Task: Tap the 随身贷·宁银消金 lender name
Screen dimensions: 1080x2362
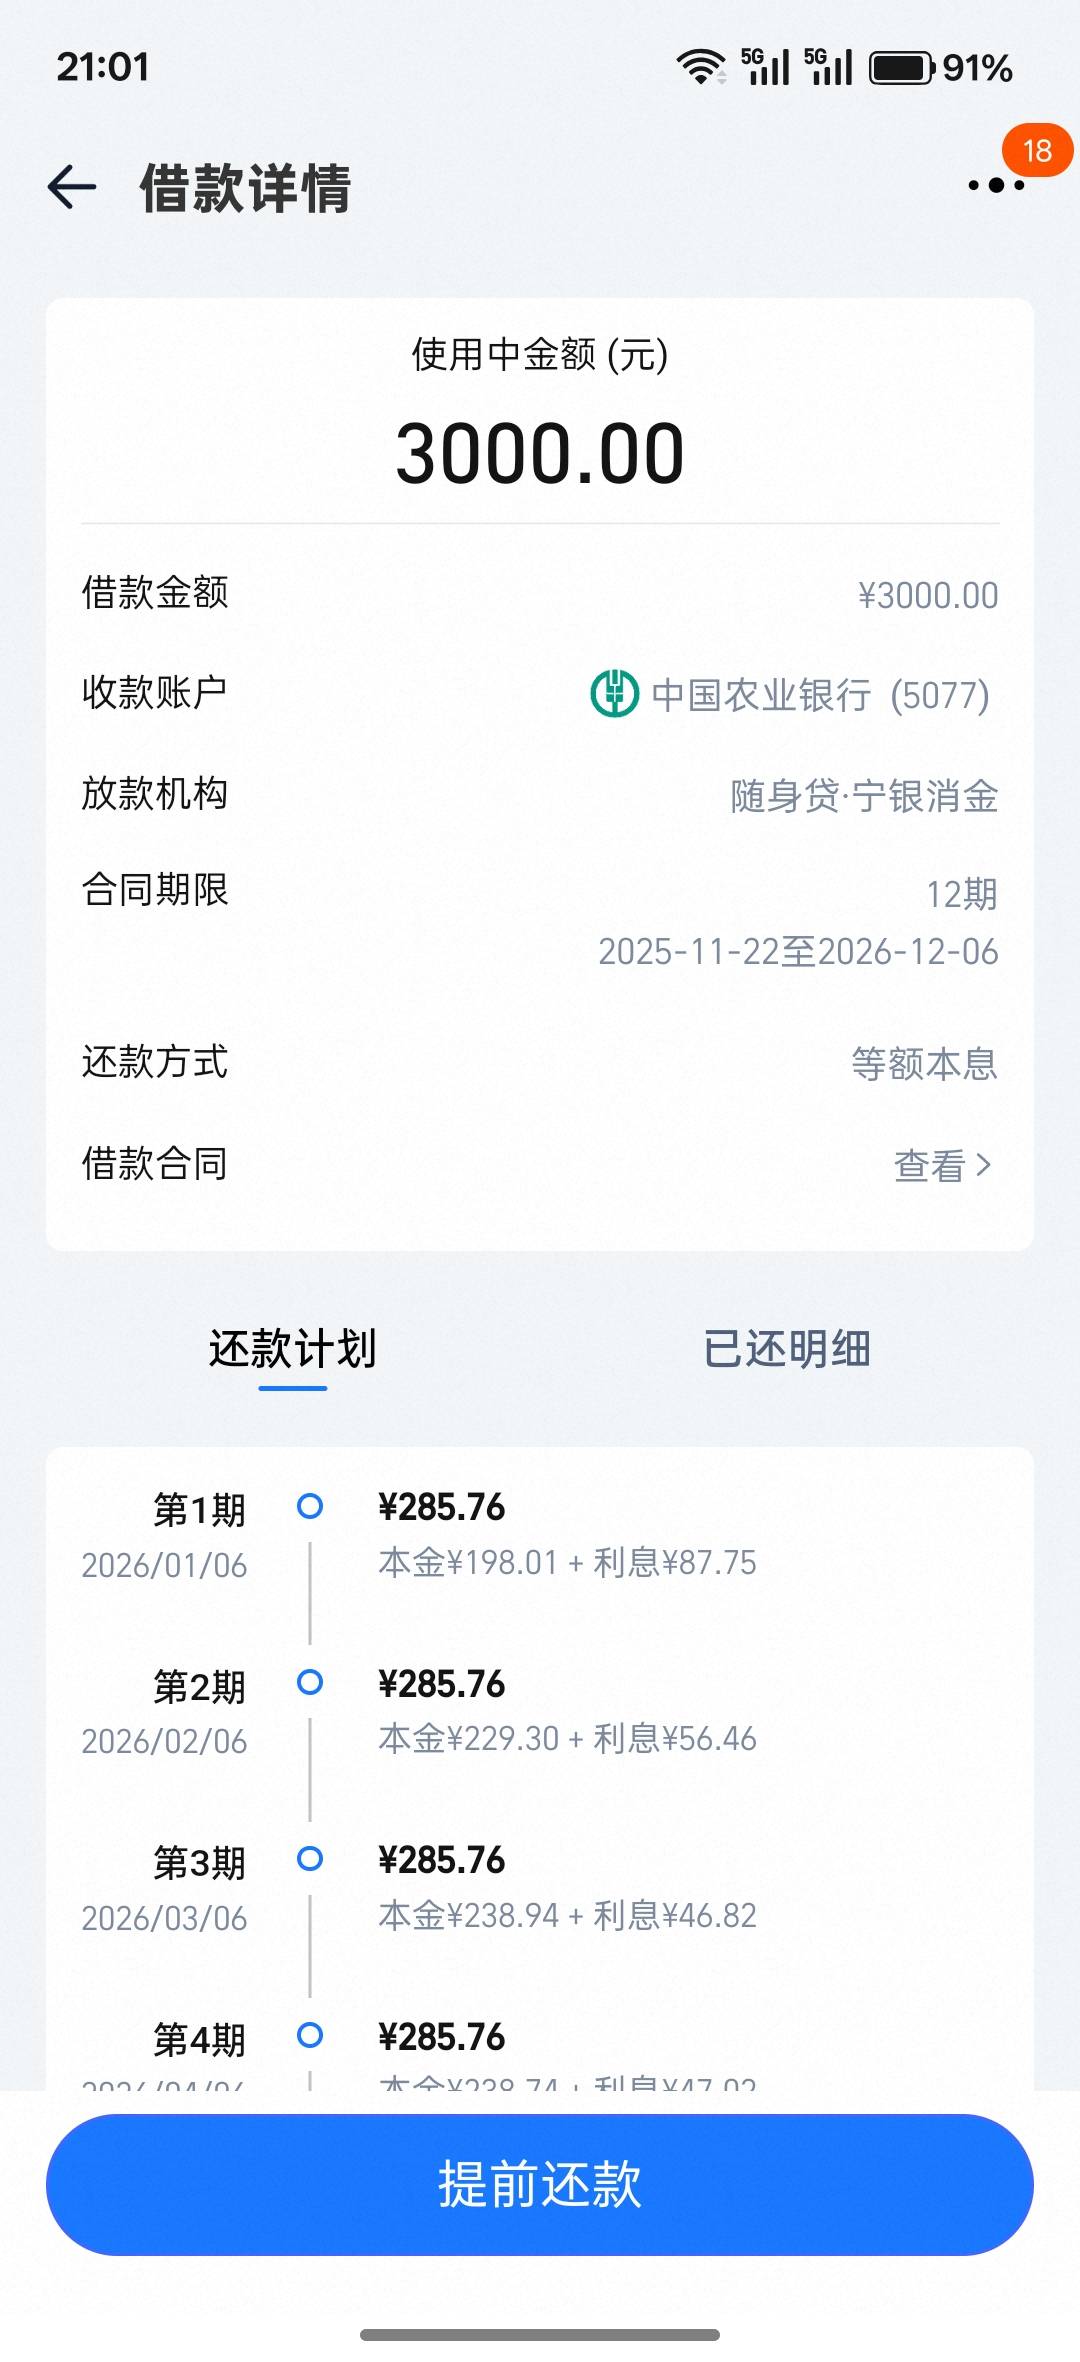Action: pyautogui.click(x=864, y=796)
